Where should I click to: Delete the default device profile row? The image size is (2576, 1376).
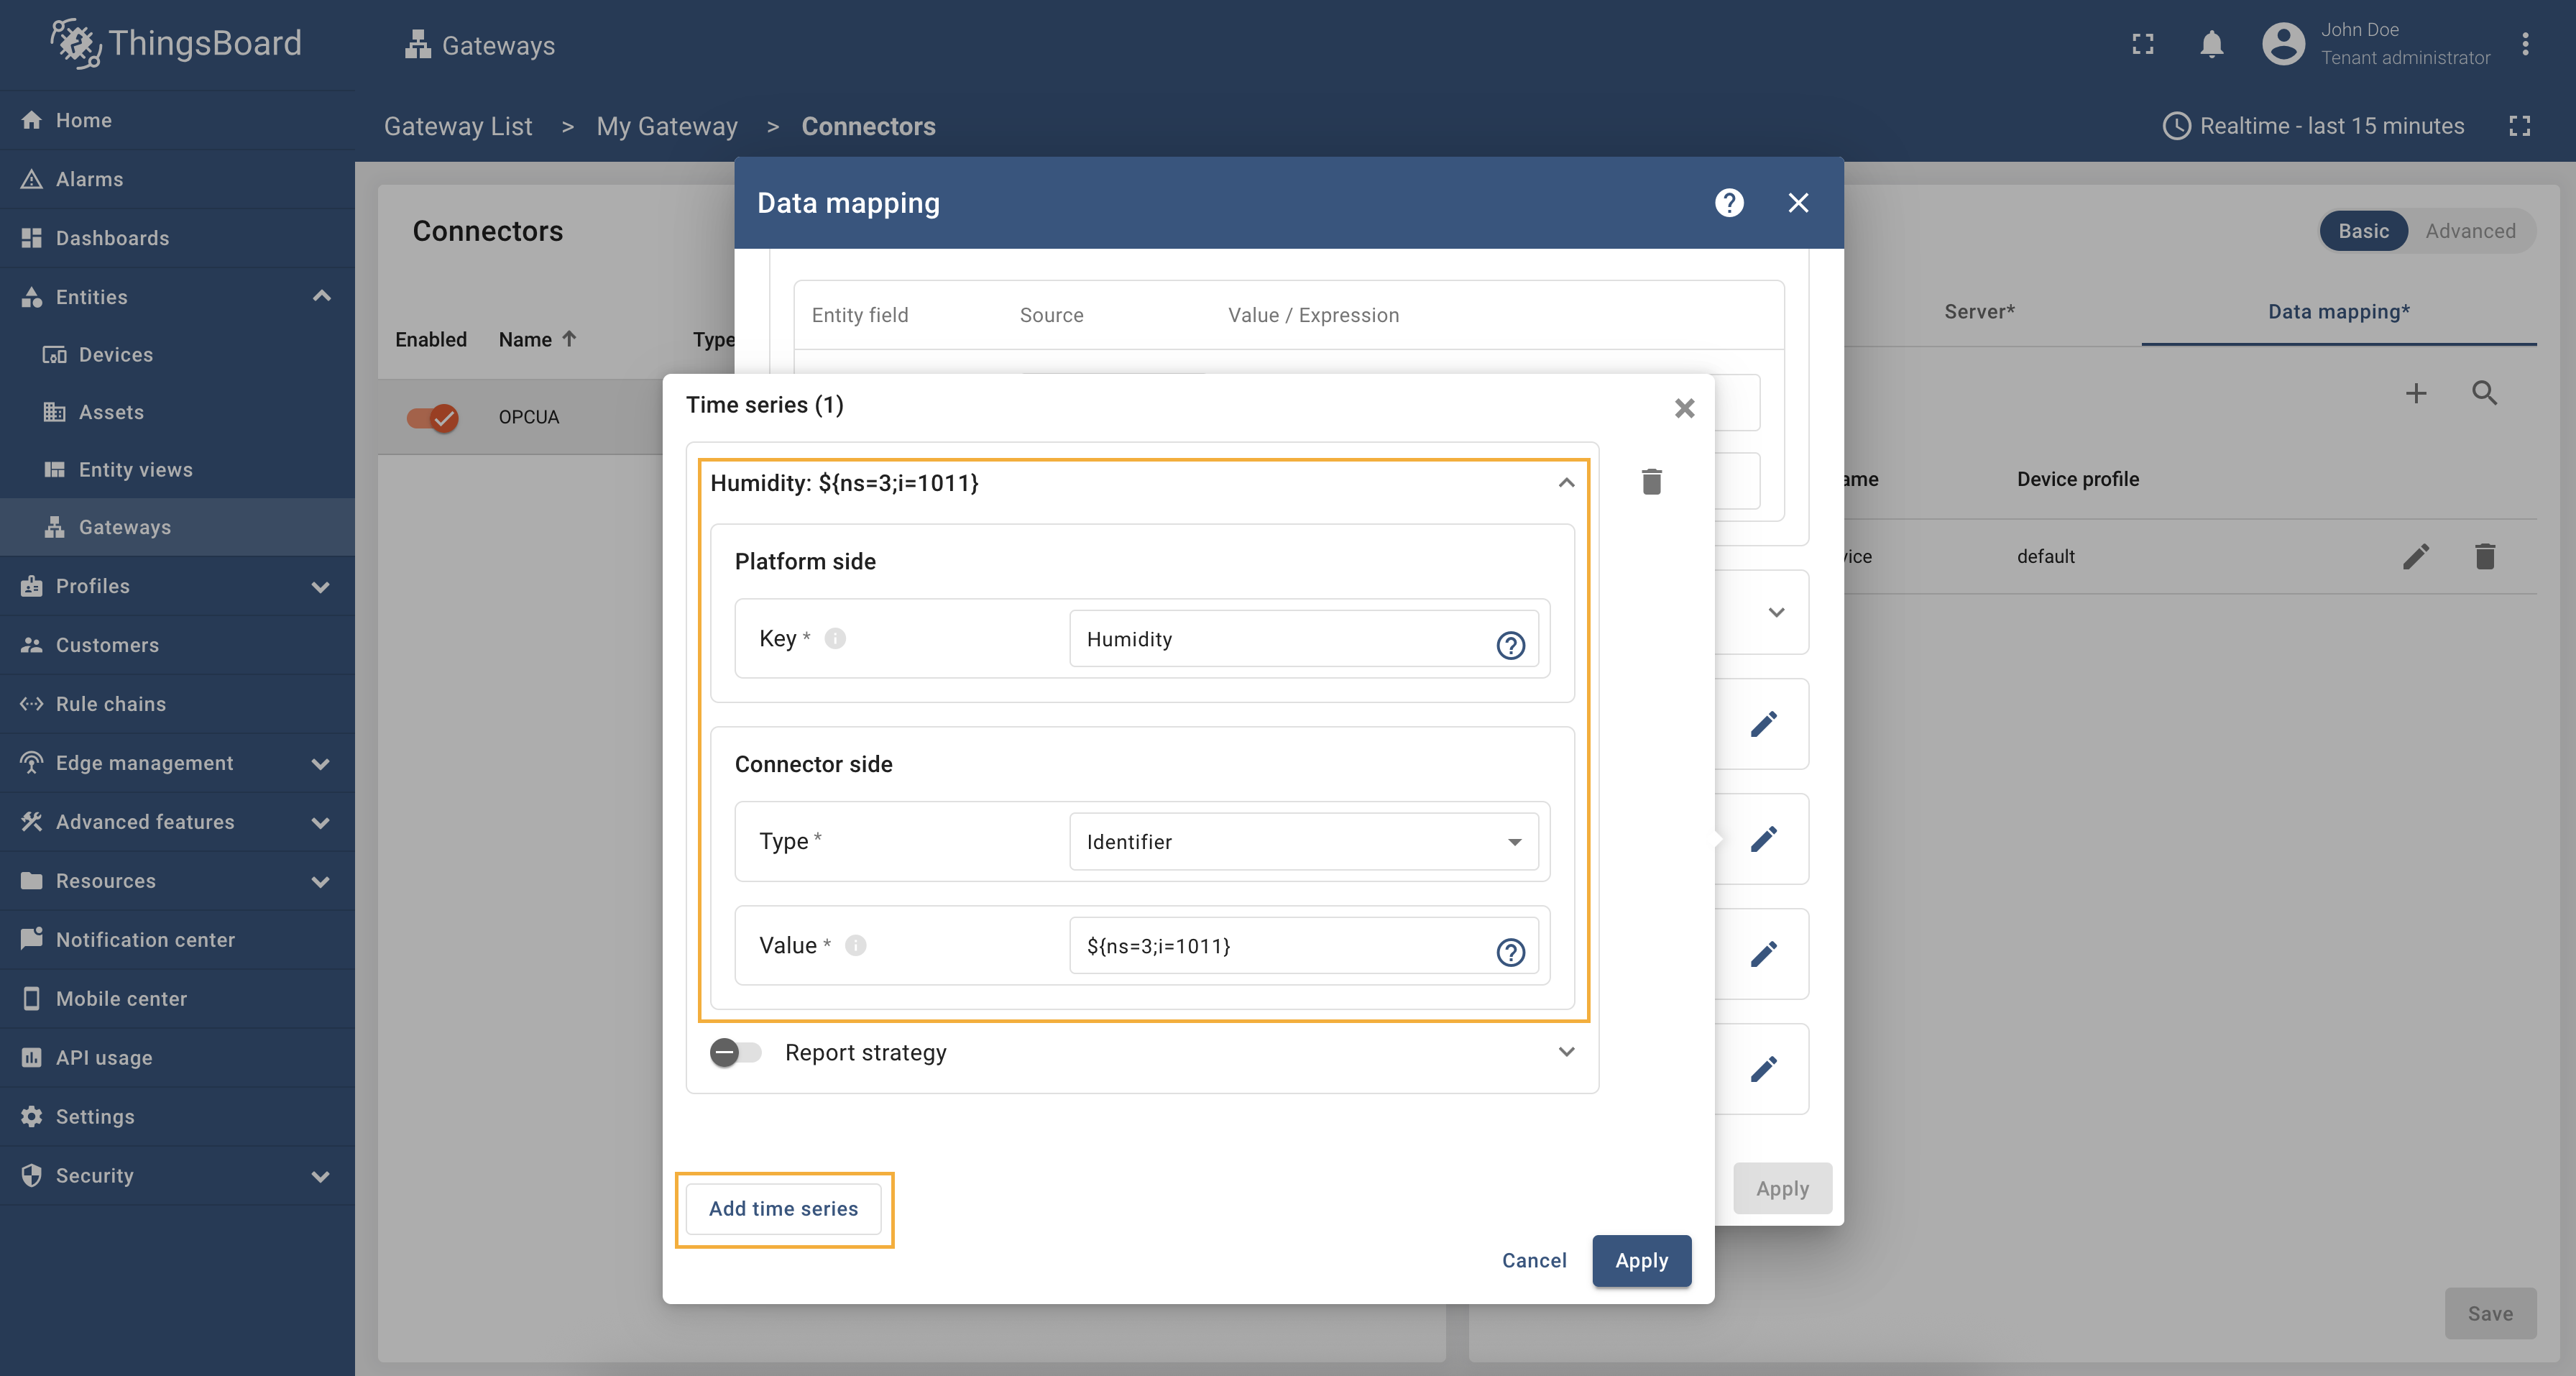tap(2484, 556)
